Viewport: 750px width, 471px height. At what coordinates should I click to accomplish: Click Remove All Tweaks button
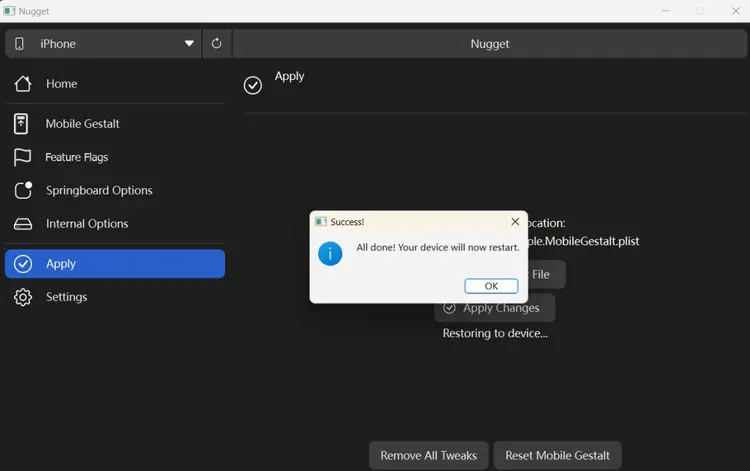click(429, 455)
